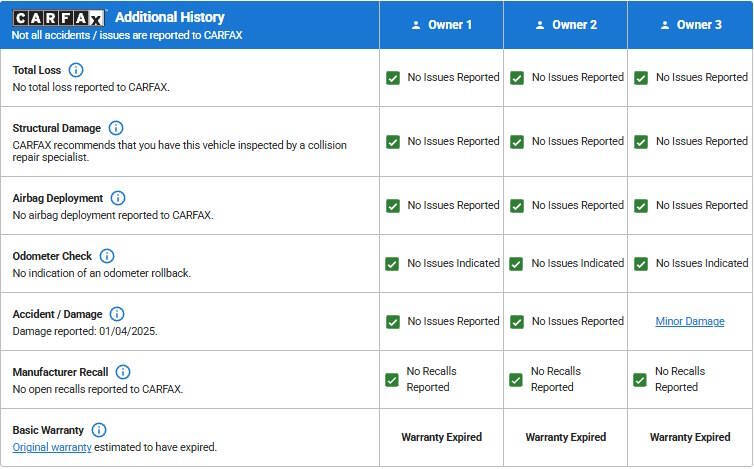Viewport: 754px width, 469px height.
Task: Click the Owner 1 person icon
Action: click(x=416, y=25)
